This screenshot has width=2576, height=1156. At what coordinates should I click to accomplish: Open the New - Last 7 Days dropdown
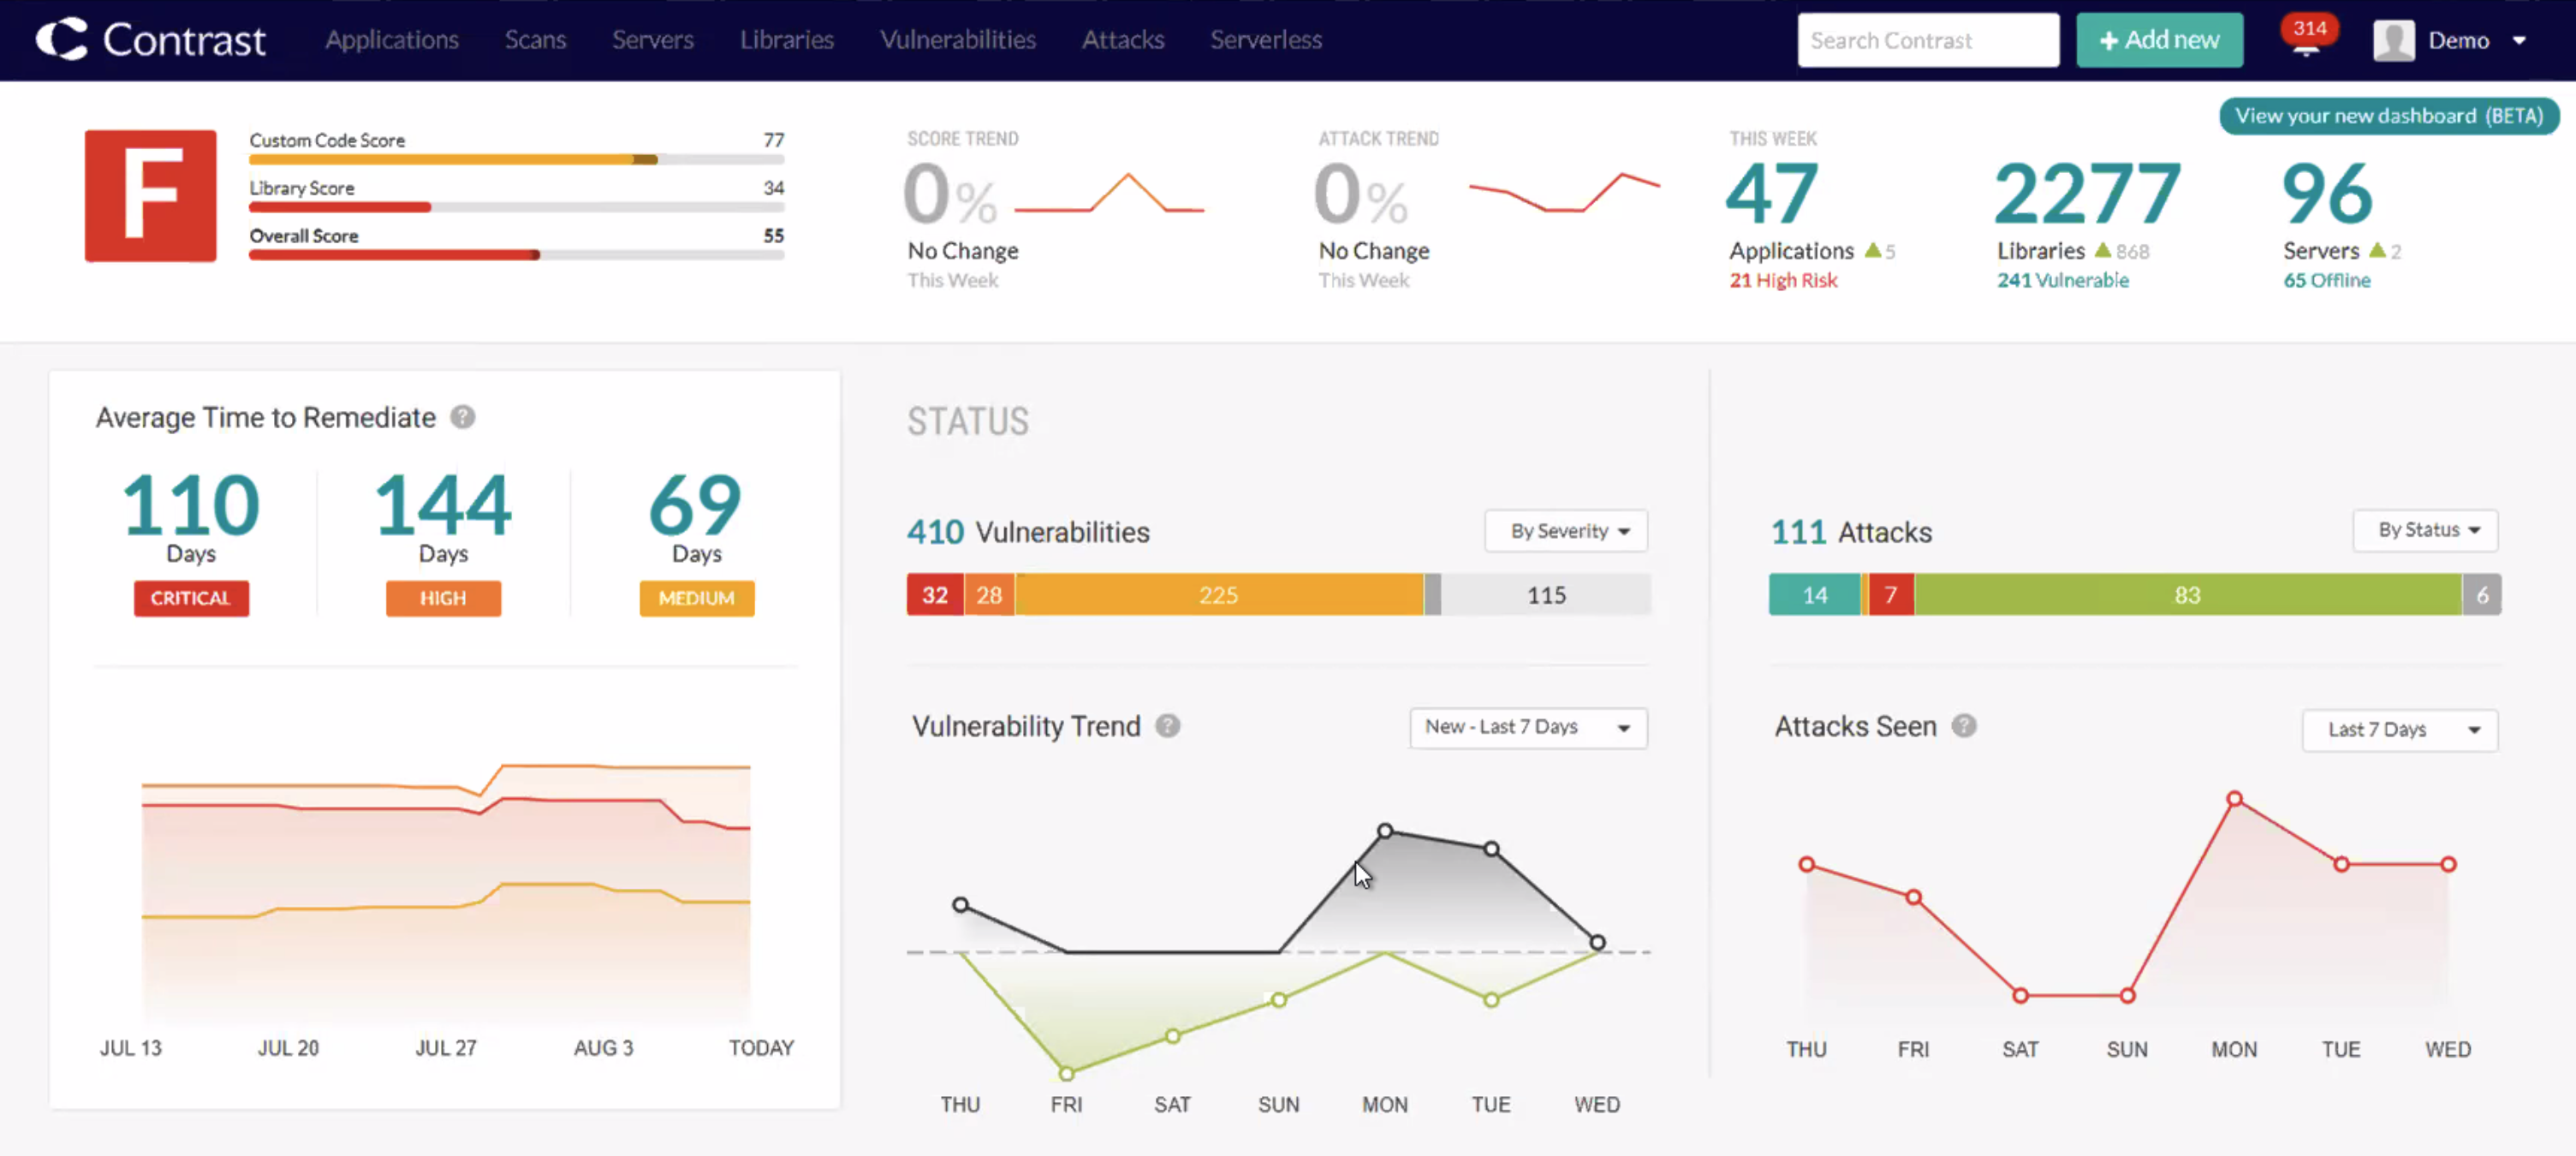pos(1528,727)
